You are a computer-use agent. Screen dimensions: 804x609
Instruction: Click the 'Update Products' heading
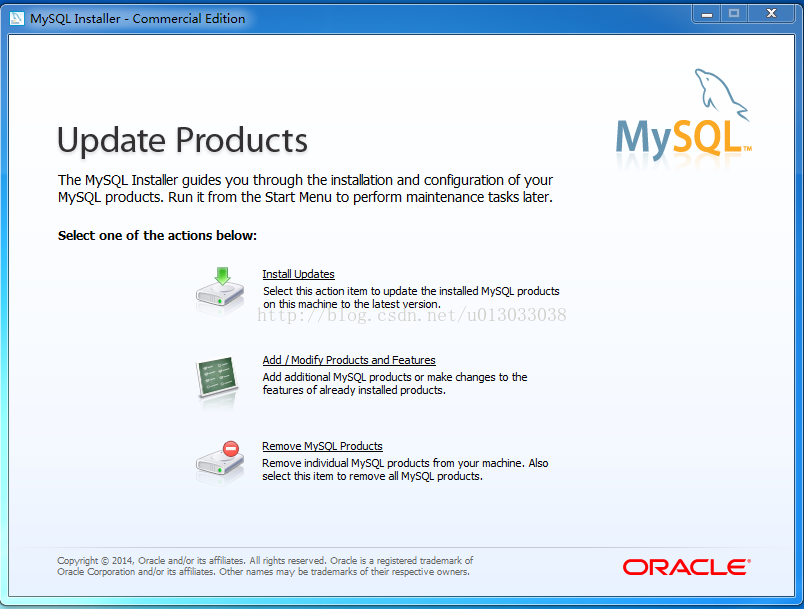[x=182, y=140]
